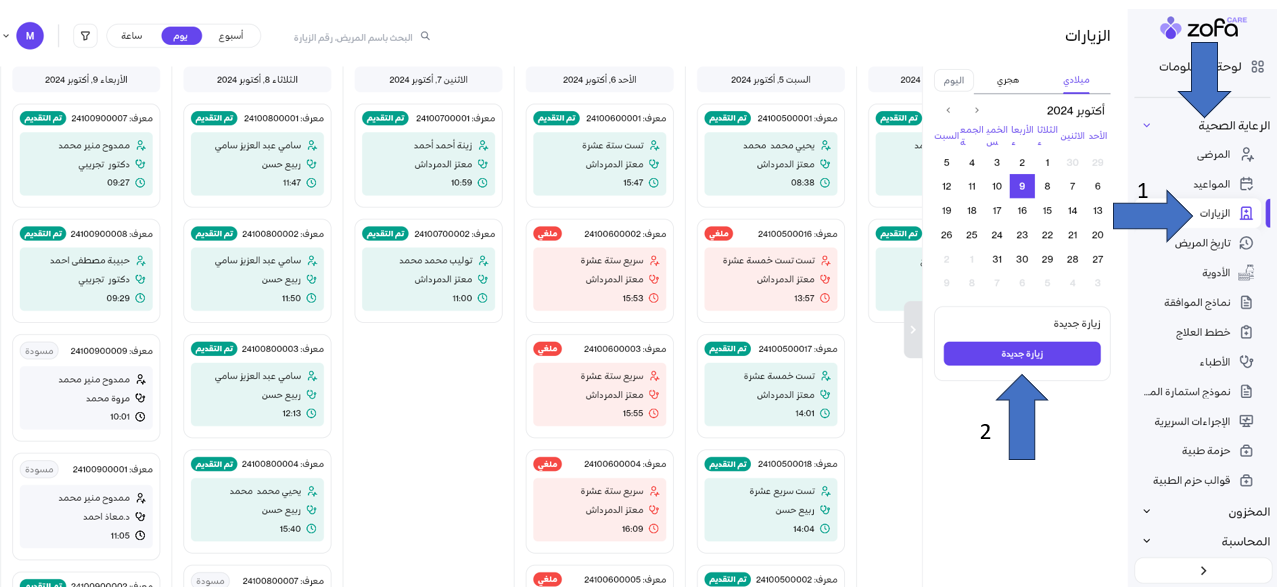The height and width of the screenshot is (587, 1277).
Task: Click the حزمة طبية (Medical Package) icon
Action: 1246,451
